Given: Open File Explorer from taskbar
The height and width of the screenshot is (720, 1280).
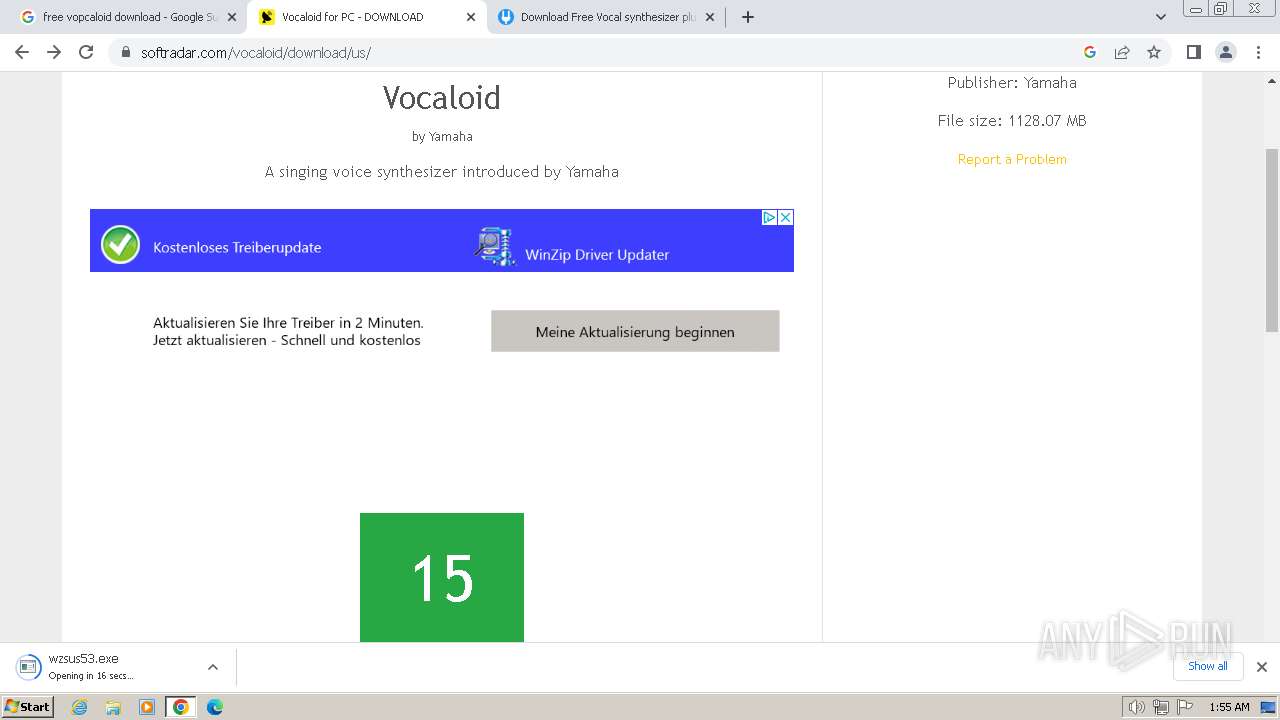Looking at the screenshot, I should tap(113, 707).
